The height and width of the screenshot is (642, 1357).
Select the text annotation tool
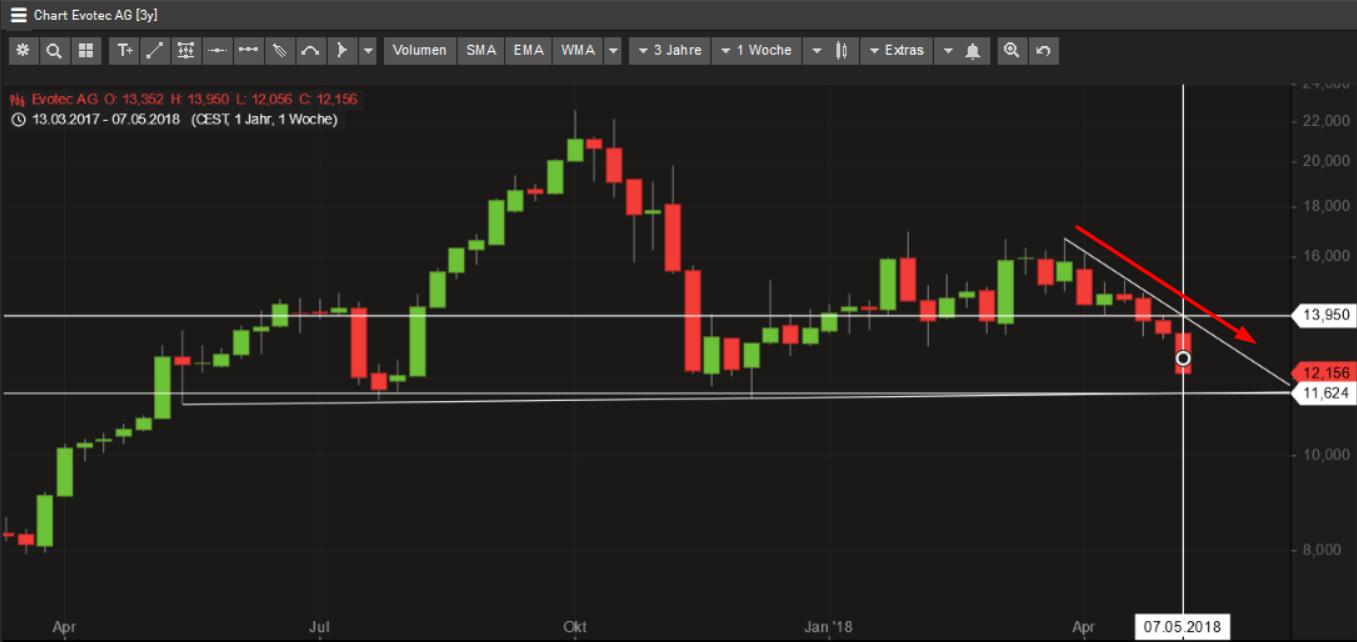pyautogui.click(x=125, y=51)
